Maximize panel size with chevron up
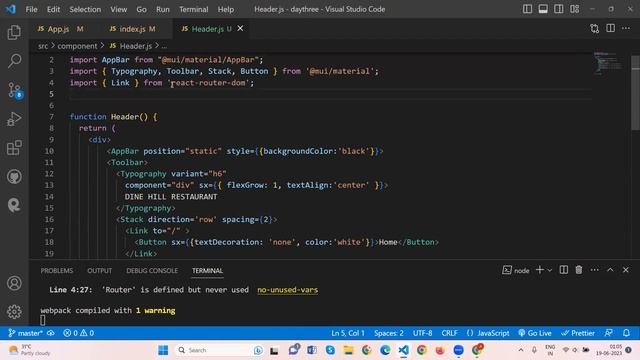Viewport: 640px width, 360px height. tap(610, 270)
